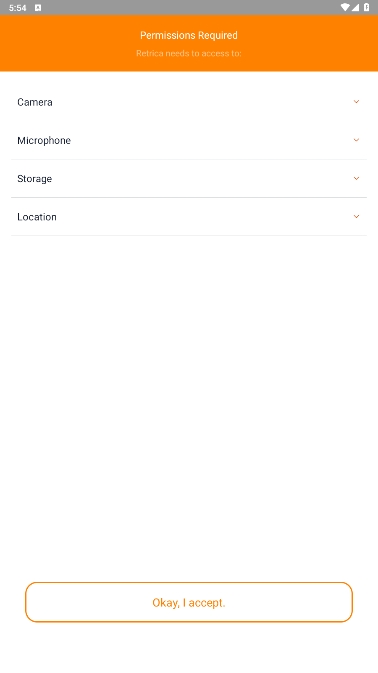Click the divider line beneath the Location row

[x=189, y=235]
